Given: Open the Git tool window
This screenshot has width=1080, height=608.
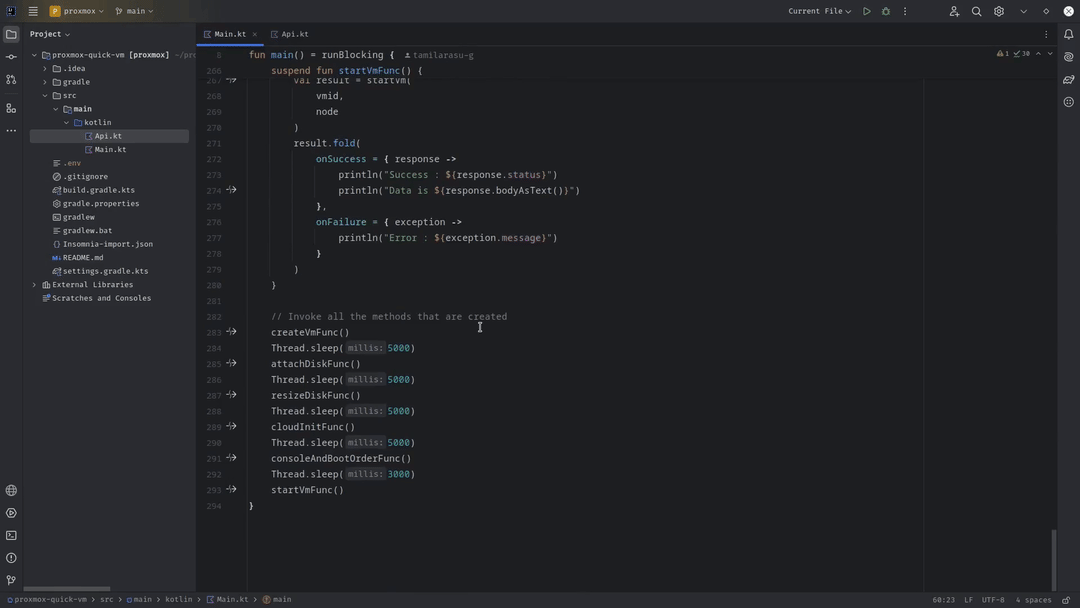Looking at the screenshot, I should click(x=11, y=580).
